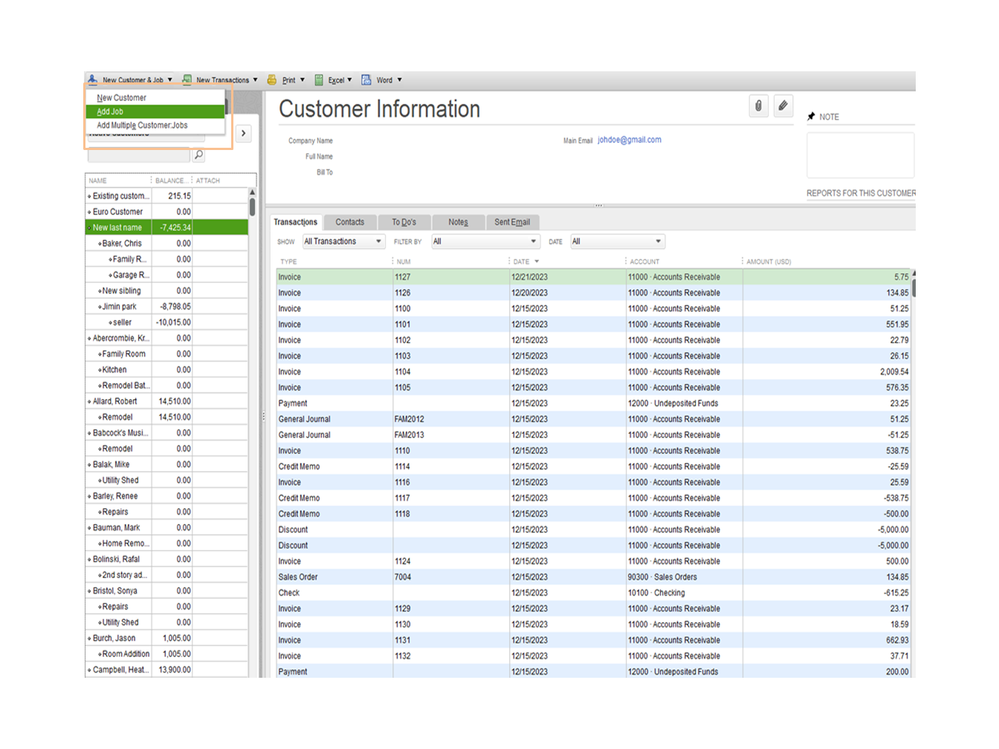Click inside the Note text box
The width and height of the screenshot is (999, 749).
click(860, 155)
